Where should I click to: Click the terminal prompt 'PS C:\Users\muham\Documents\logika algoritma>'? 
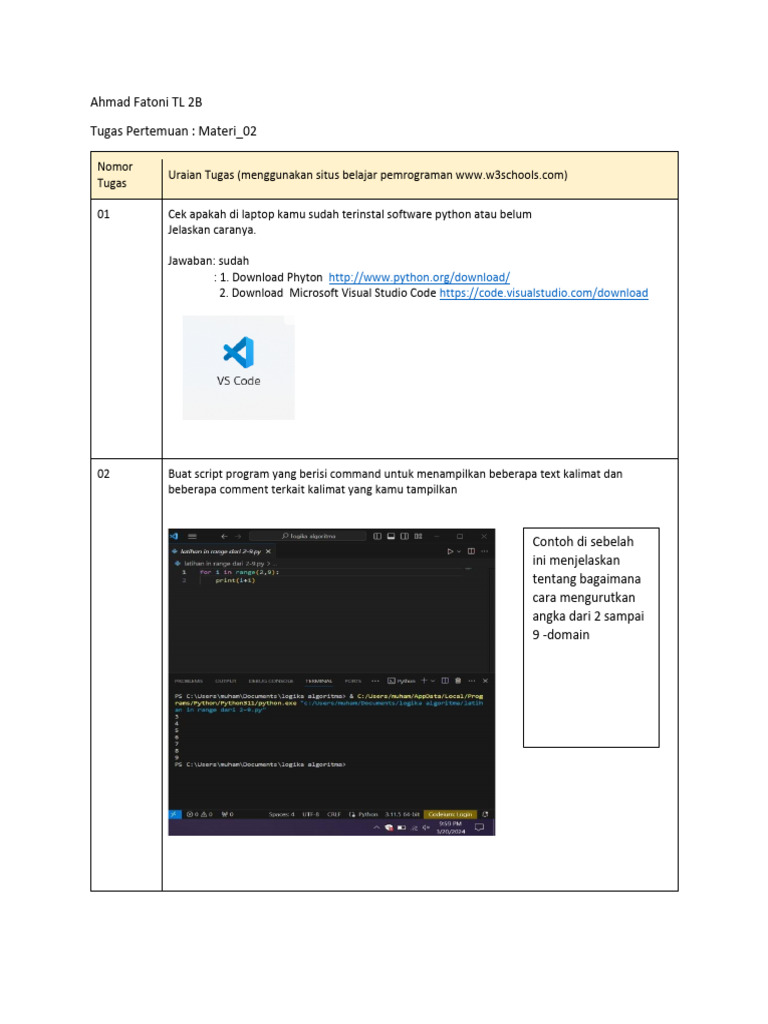point(260,764)
